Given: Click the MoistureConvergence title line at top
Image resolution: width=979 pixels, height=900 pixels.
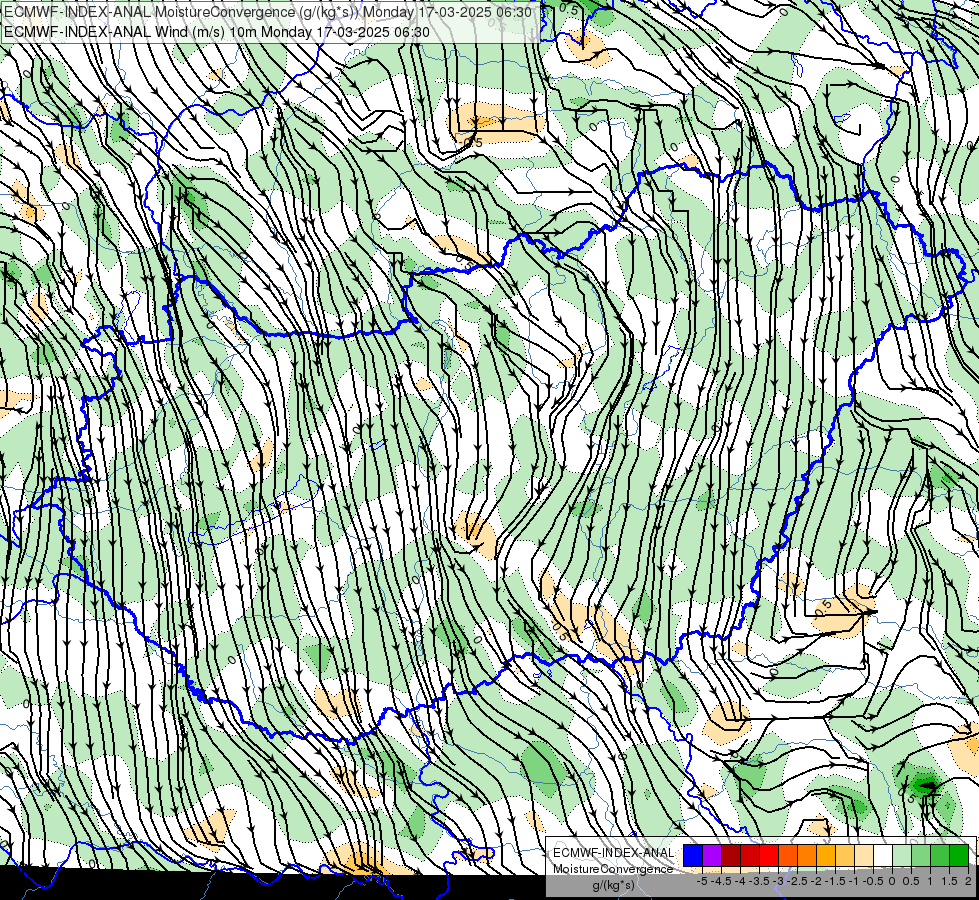Looking at the screenshot, I should (268, 12).
